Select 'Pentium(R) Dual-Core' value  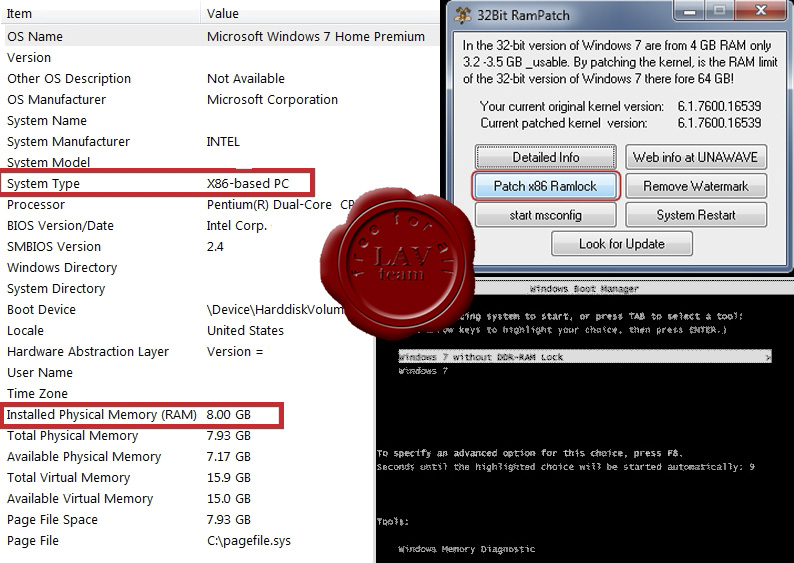click(269, 205)
